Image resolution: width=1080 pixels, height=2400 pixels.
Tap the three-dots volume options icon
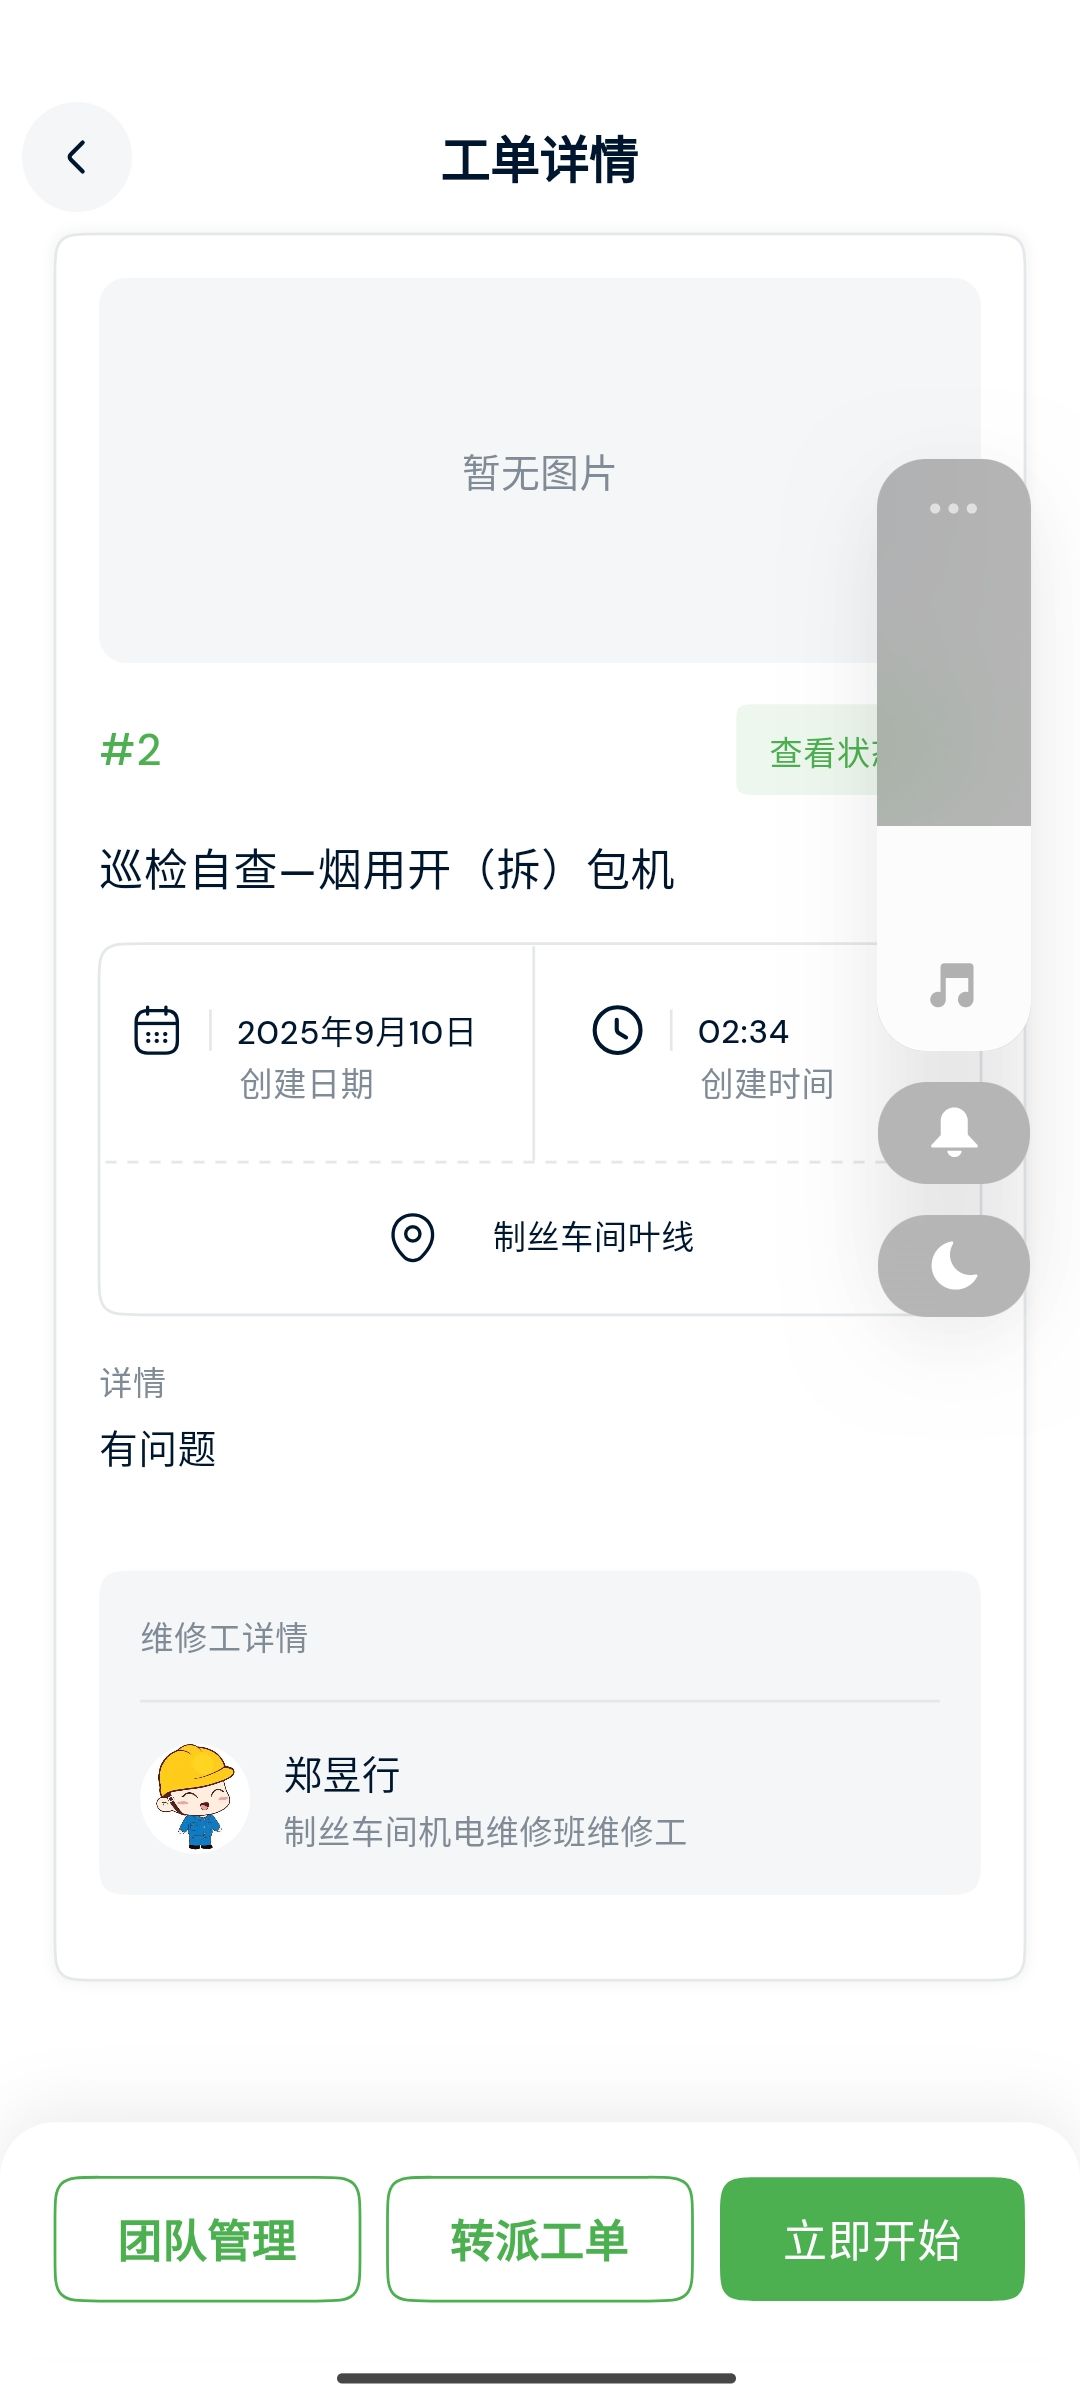coord(953,508)
